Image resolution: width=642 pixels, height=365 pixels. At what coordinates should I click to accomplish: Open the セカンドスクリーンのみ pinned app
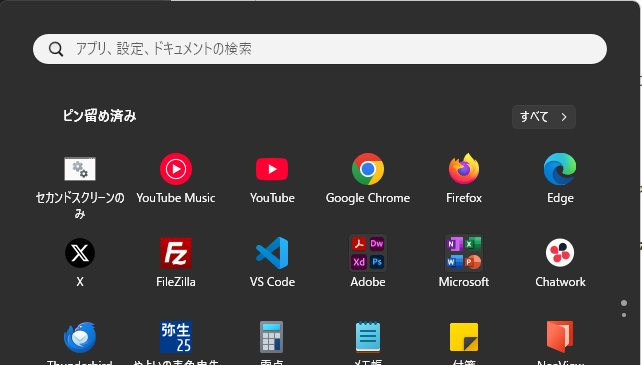tap(80, 169)
